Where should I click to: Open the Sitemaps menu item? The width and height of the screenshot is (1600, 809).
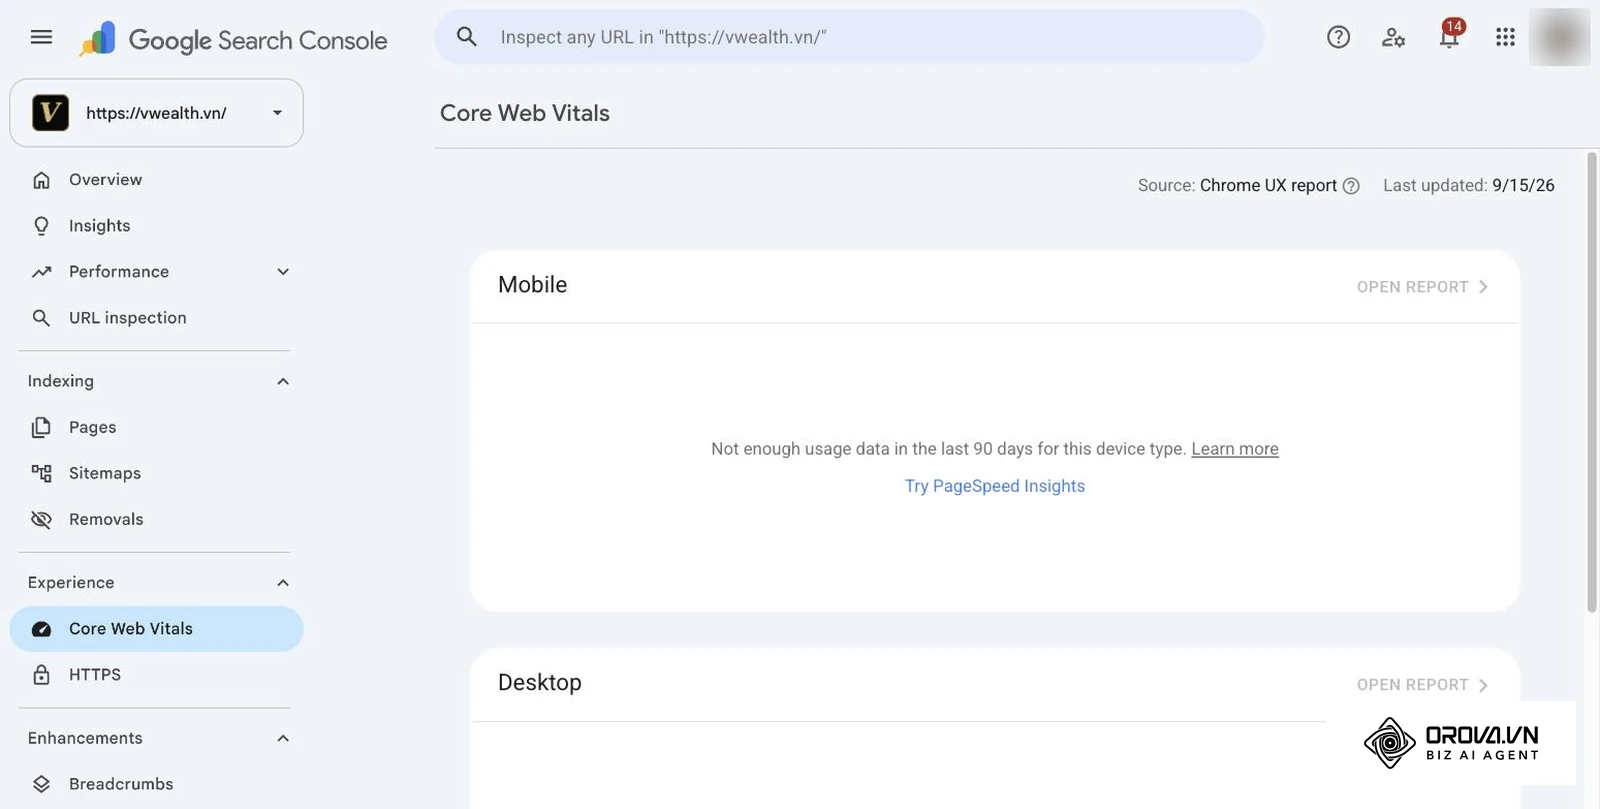156,473
